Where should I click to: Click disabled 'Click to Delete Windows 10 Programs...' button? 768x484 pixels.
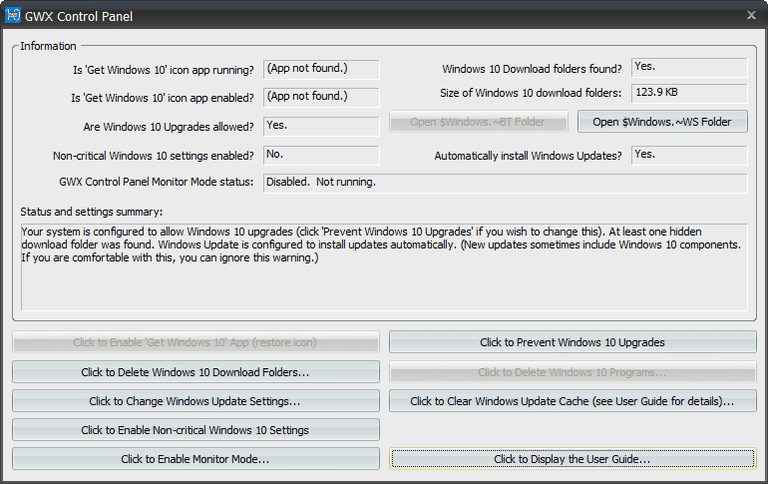click(573, 372)
